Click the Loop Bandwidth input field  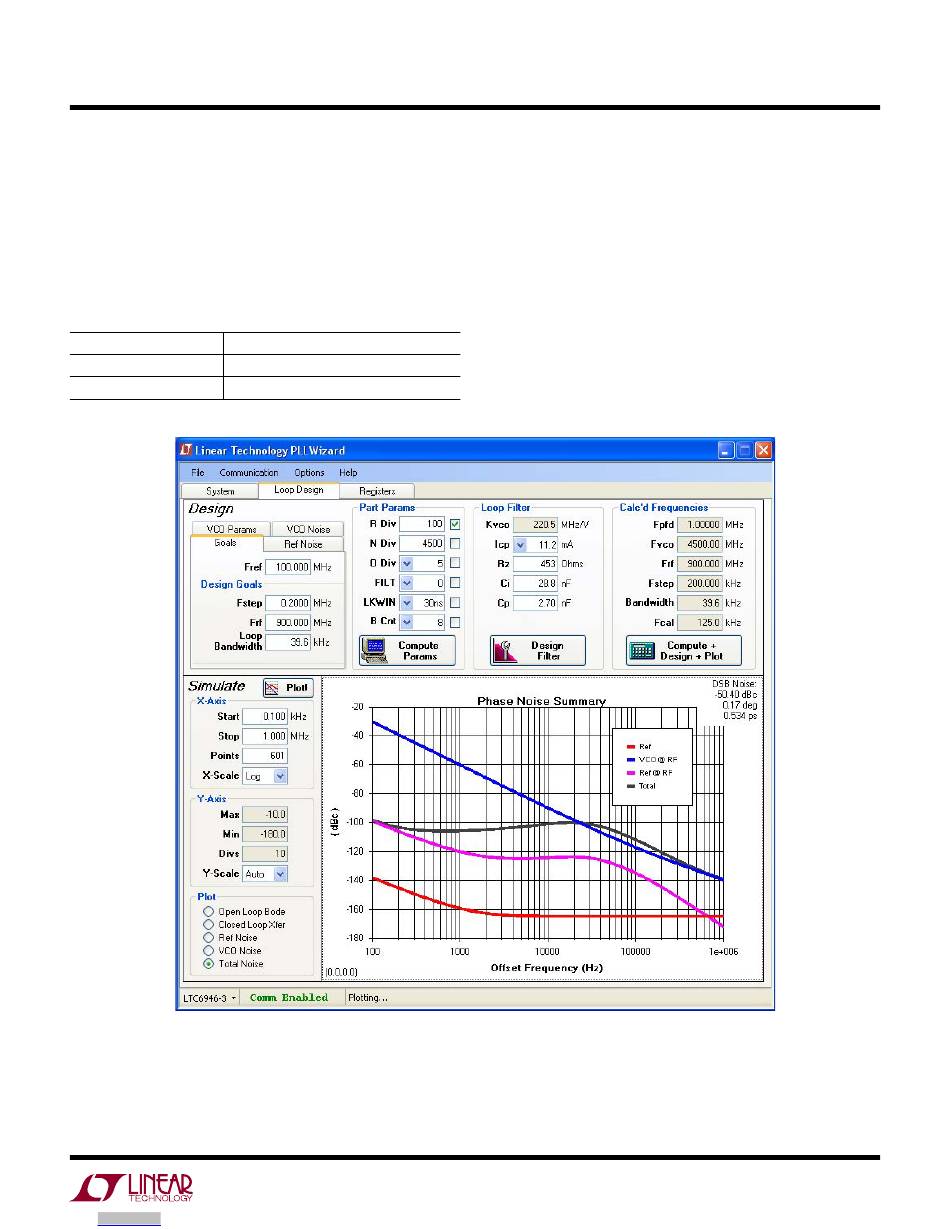pyautogui.click(x=288, y=643)
